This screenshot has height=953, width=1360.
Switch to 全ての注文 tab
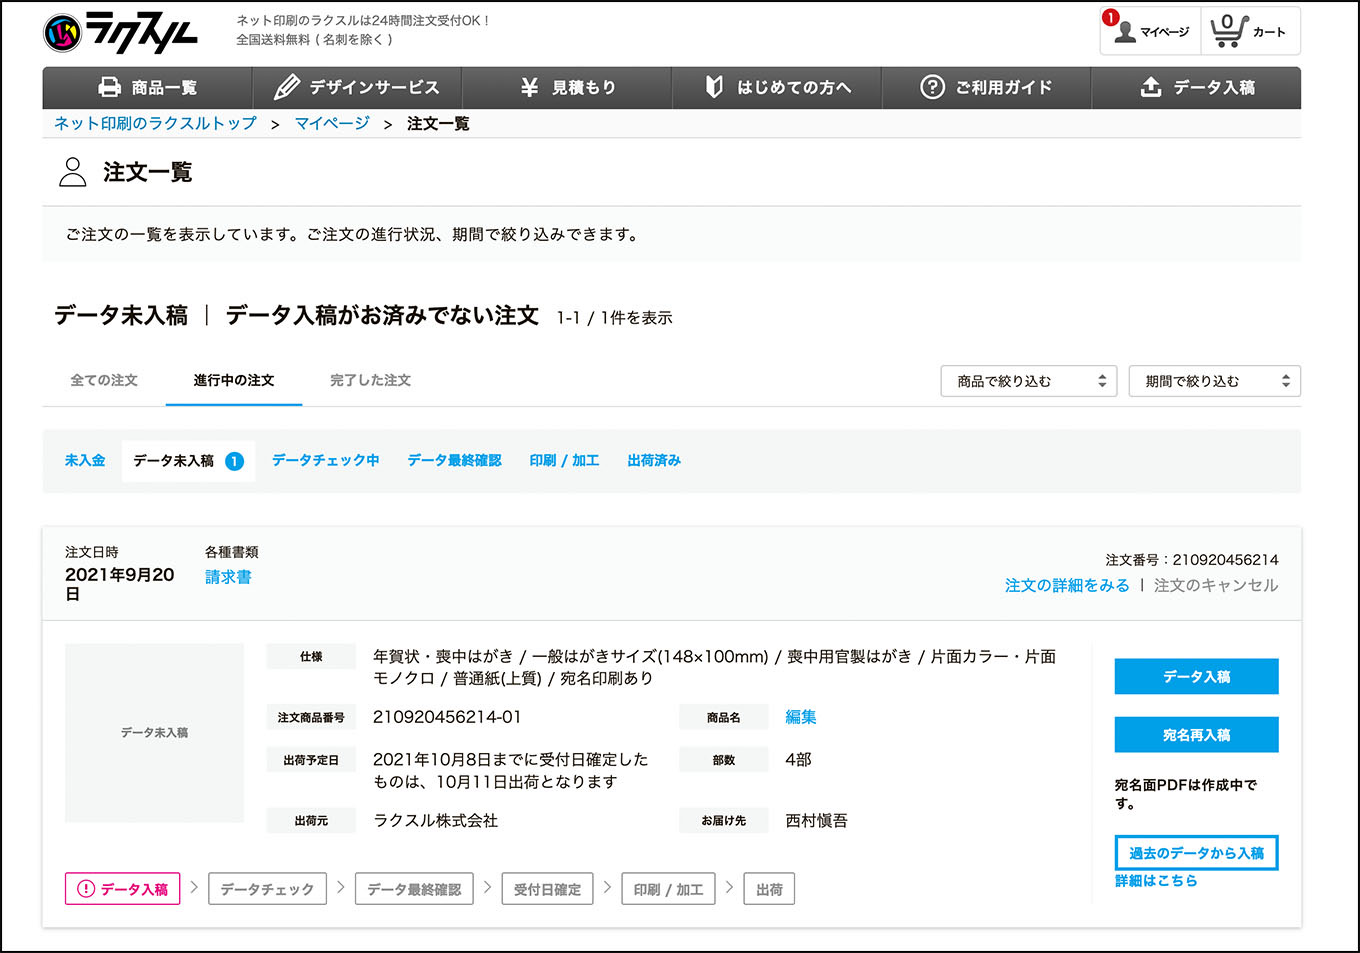click(x=104, y=380)
